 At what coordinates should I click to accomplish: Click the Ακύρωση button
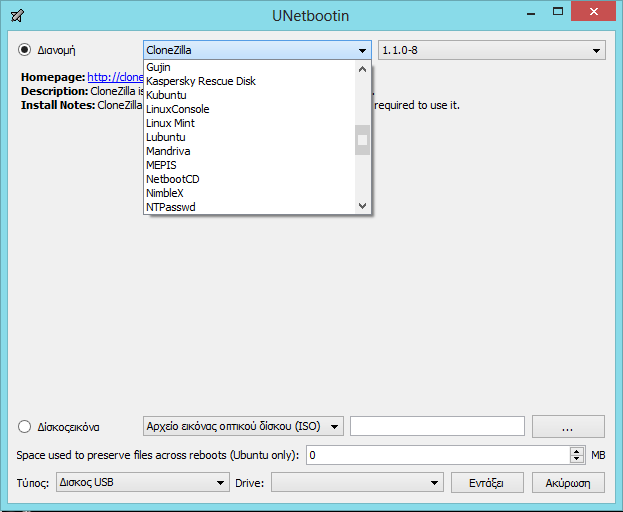tap(568, 483)
